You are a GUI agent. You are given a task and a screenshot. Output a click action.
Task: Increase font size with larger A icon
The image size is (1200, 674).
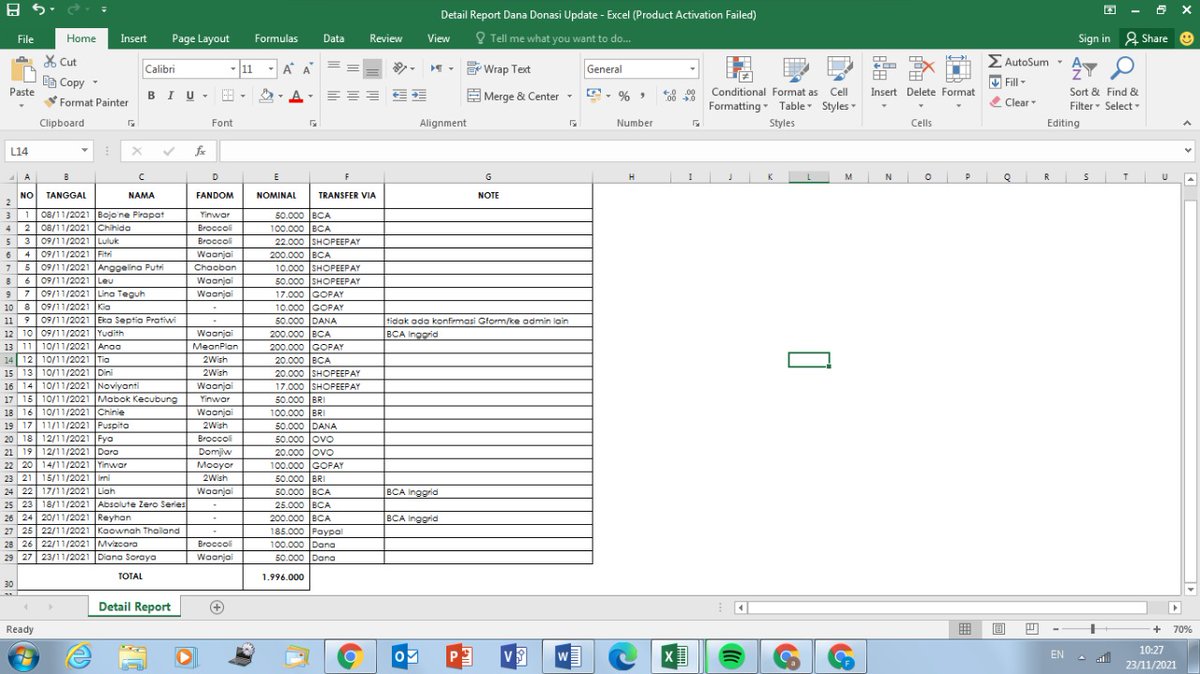click(x=288, y=69)
